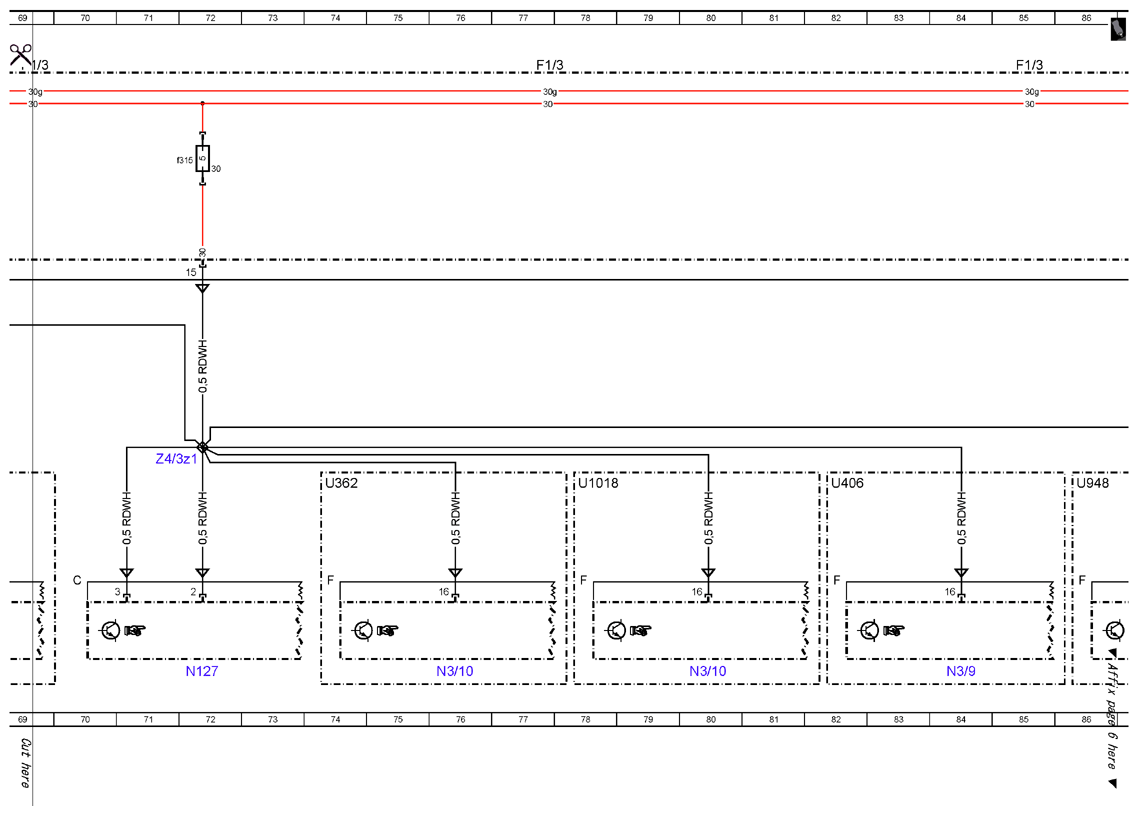Screen dimensions: 1138x815
Task: Click the glue tube affix icon
Action: click(x=1118, y=30)
